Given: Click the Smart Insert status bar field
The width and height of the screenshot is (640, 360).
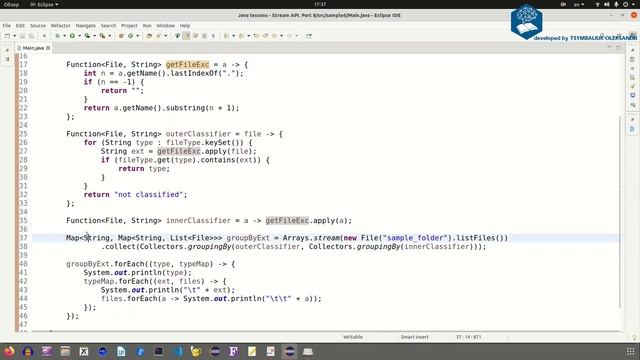Looking at the screenshot, I should coord(414,337).
